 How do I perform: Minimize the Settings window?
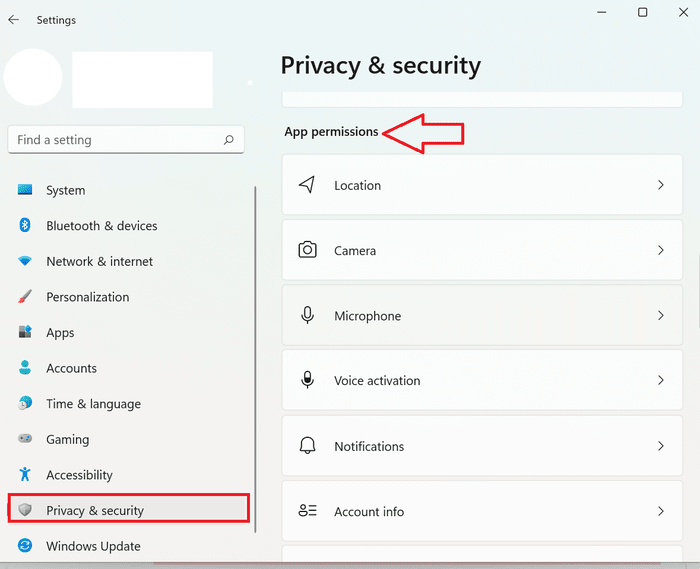(601, 12)
